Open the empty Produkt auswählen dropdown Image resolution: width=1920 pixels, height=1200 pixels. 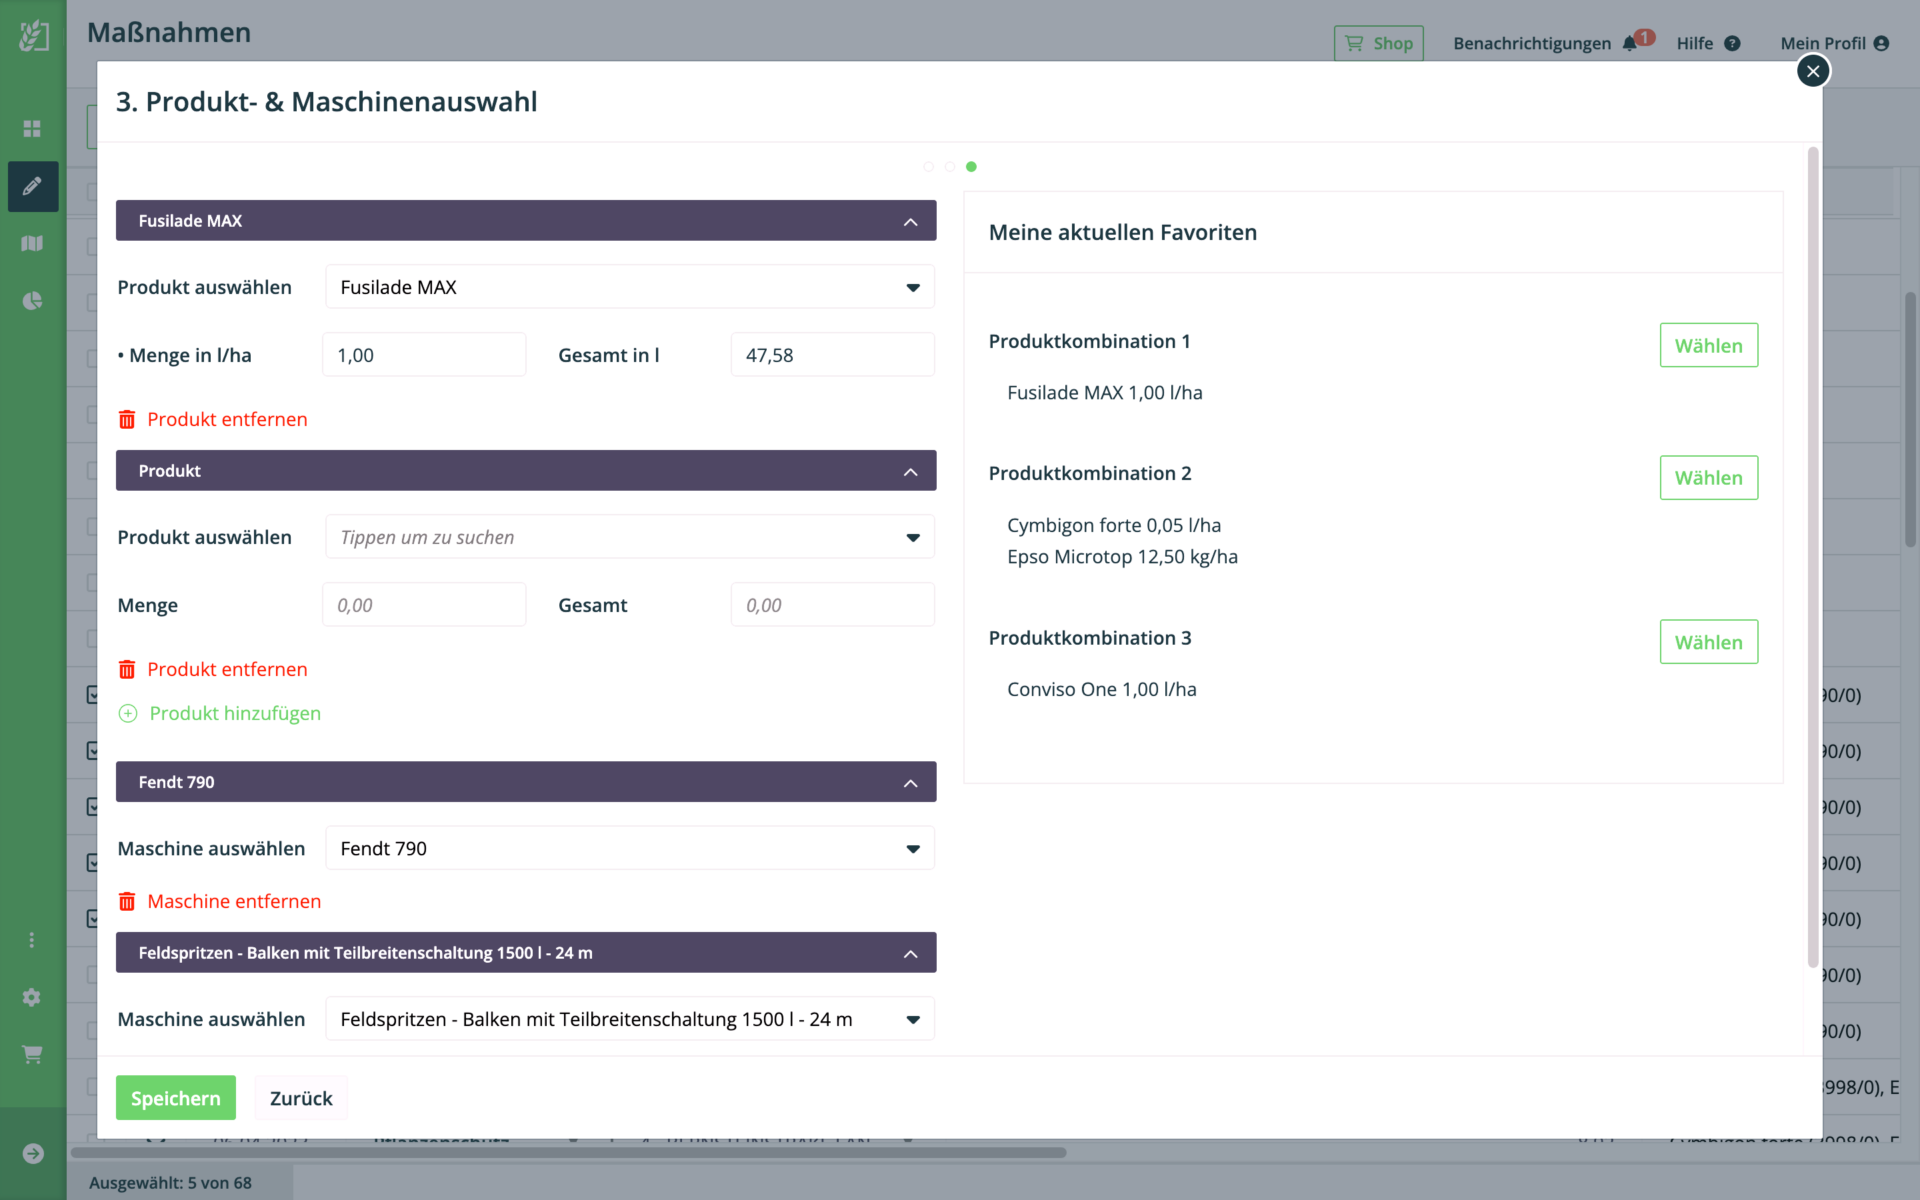tap(630, 537)
